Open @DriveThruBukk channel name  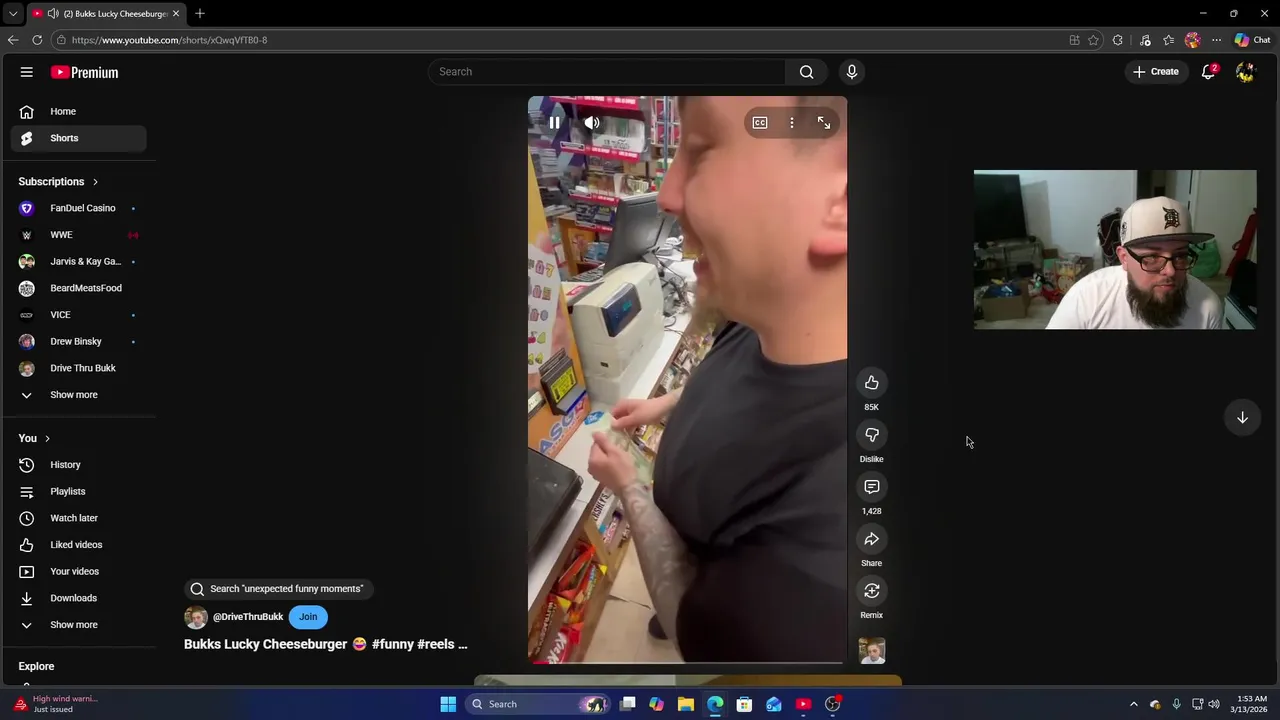(248, 617)
